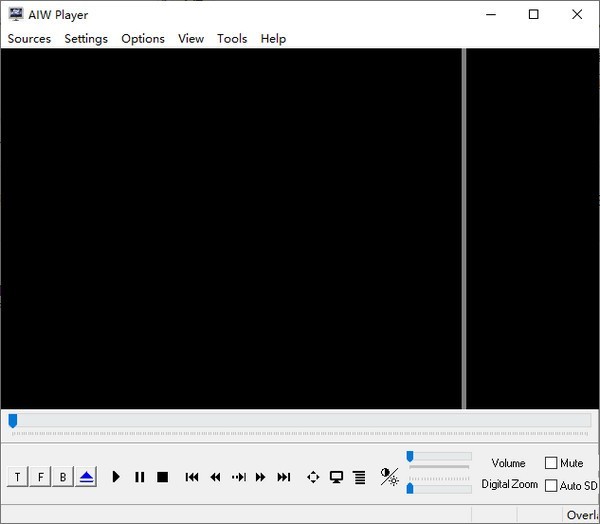
Task: Open the Tools menu
Action: coord(232,39)
